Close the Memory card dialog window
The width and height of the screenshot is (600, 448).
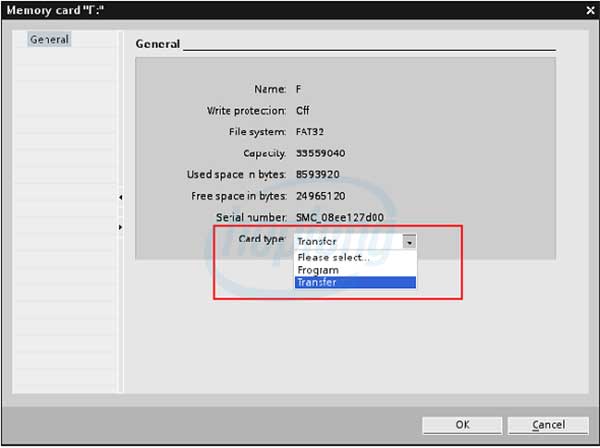(587, 10)
